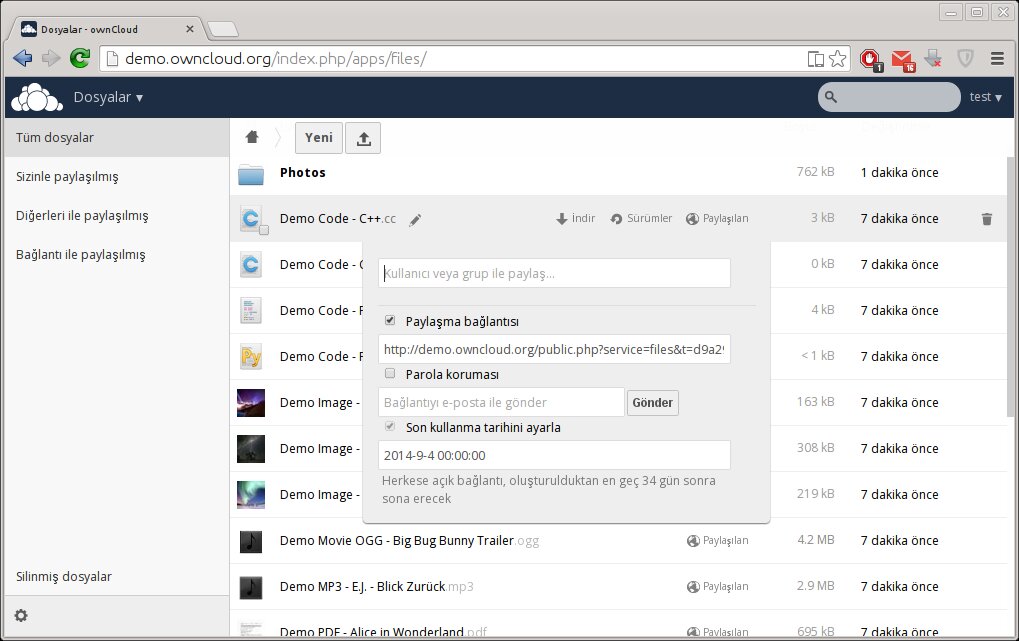Click the Photos folder icon
This screenshot has height=641, width=1019.
(251, 174)
